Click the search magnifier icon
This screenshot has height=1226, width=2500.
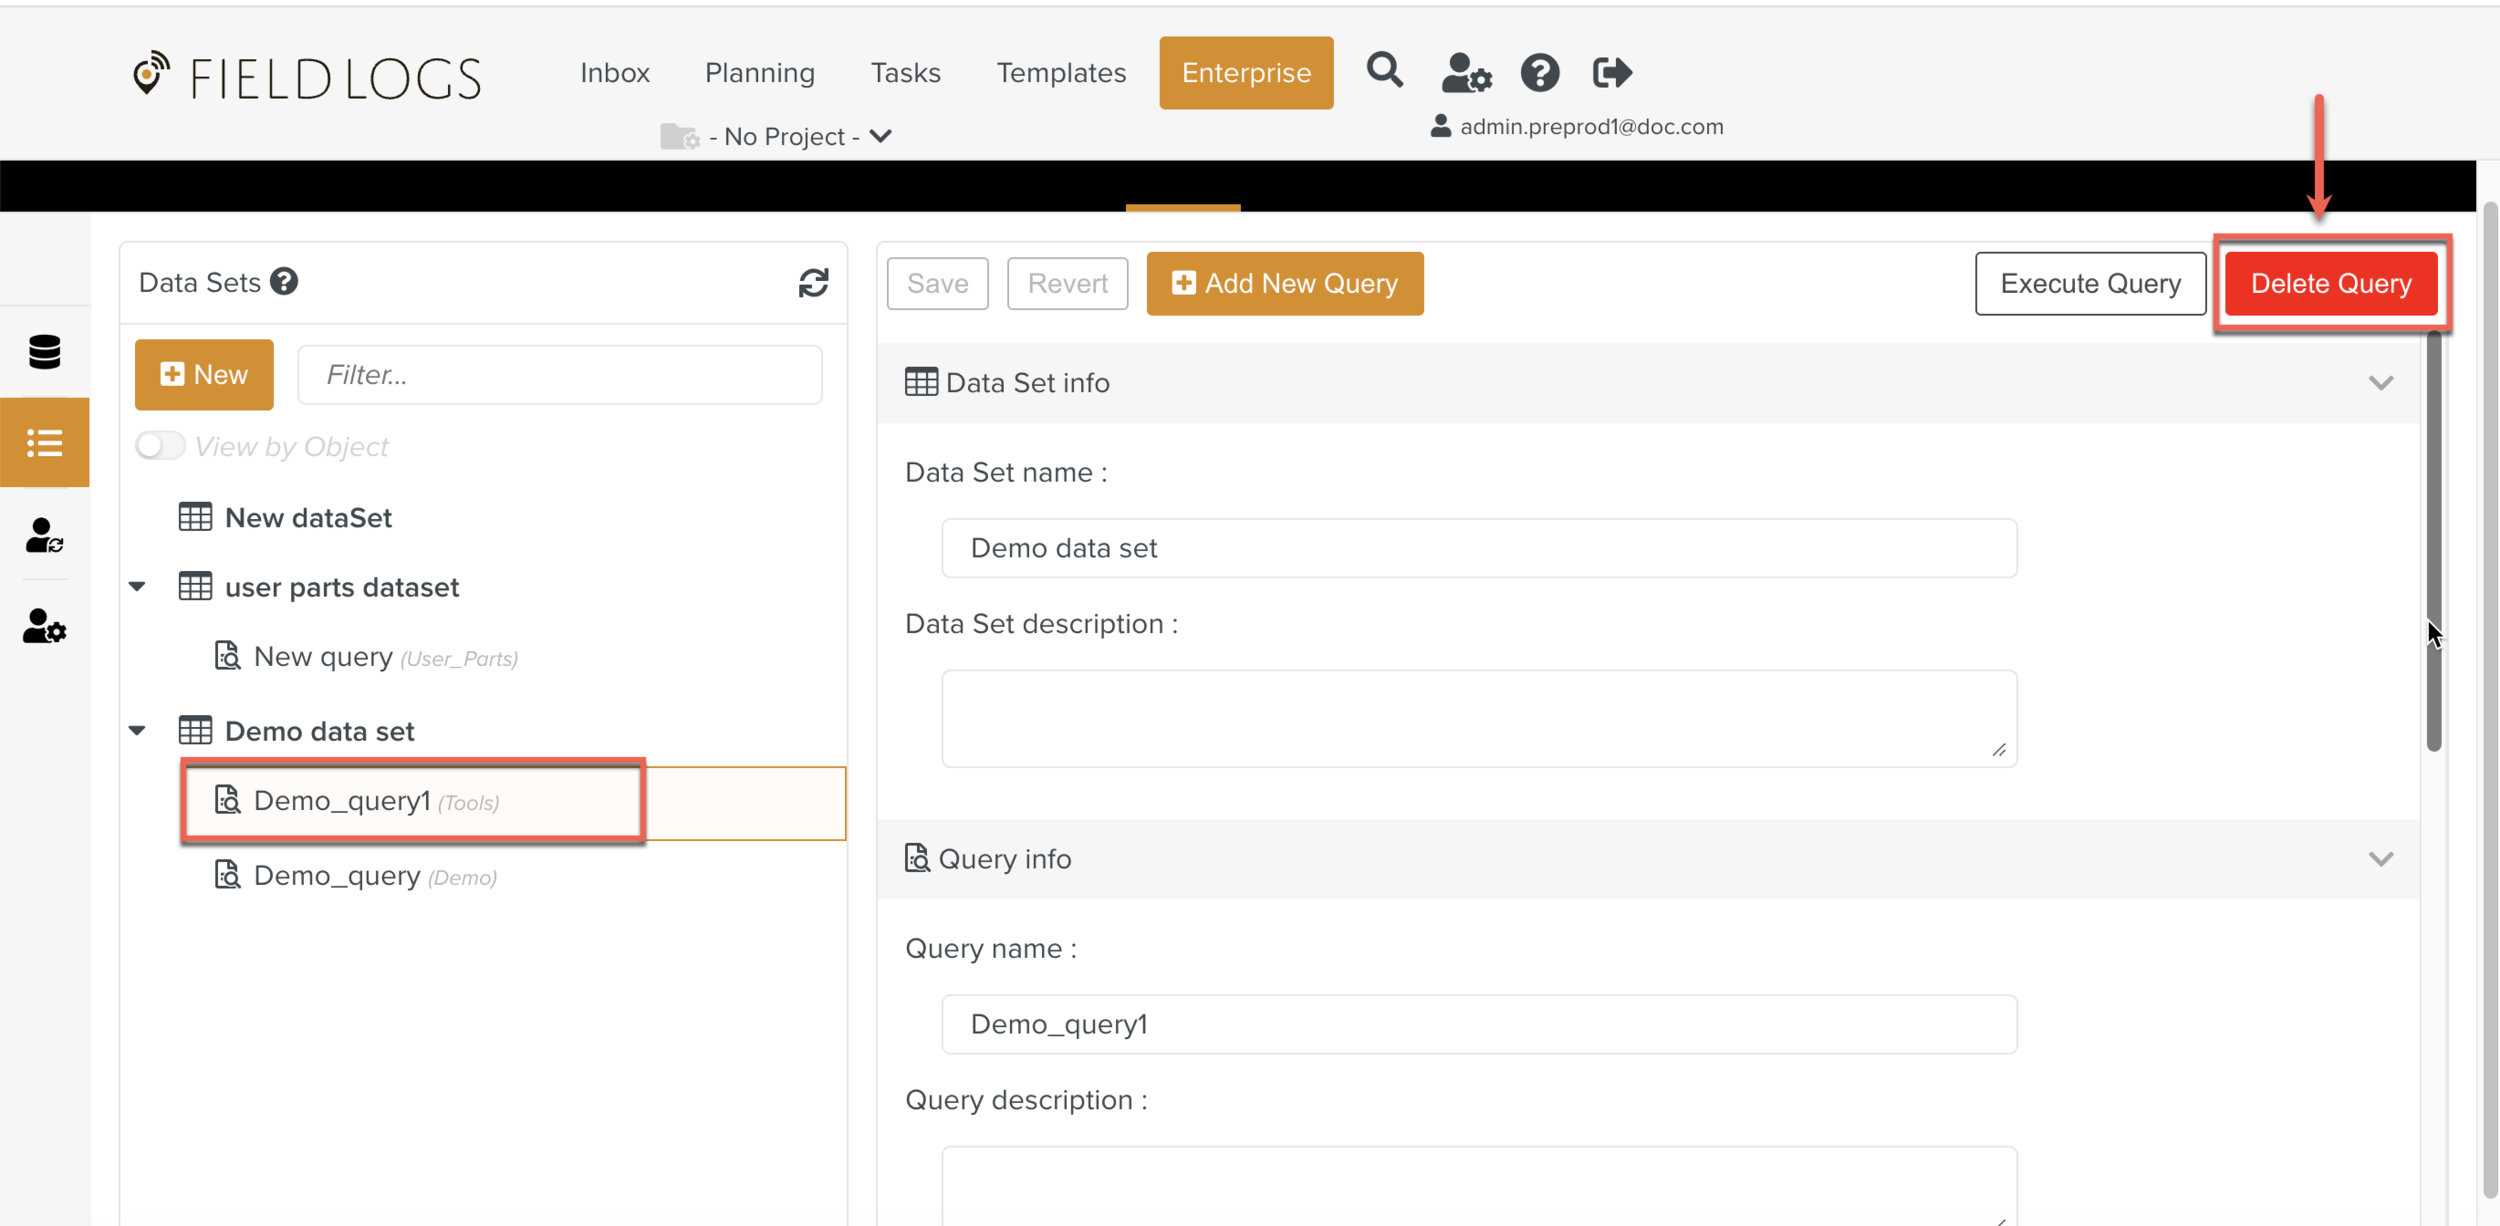(1384, 71)
